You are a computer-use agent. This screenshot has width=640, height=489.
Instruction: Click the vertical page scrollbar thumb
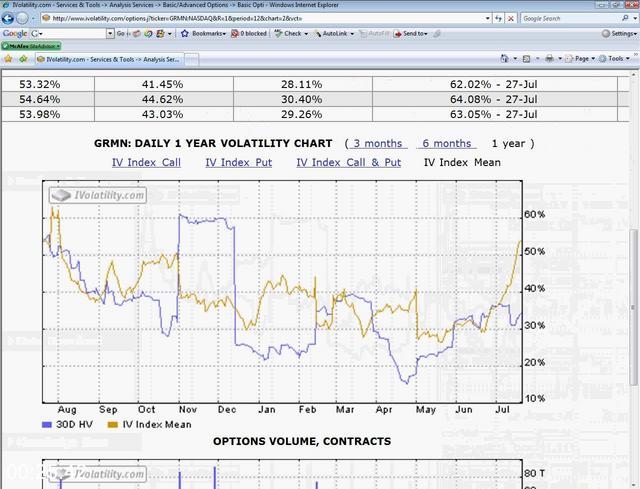coord(634,306)
